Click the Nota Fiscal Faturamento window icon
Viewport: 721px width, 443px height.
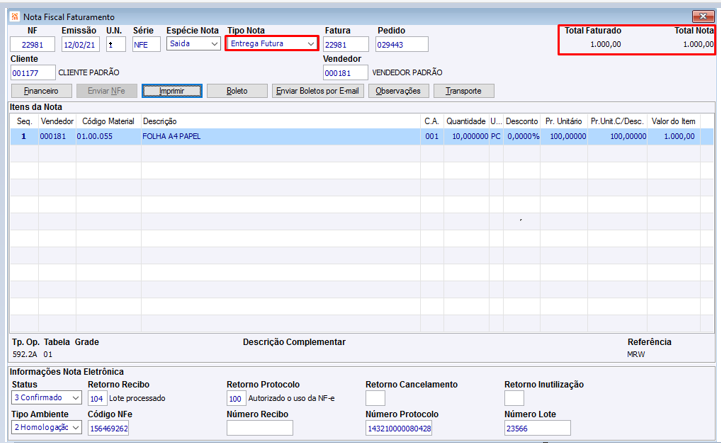coord(15,17)
